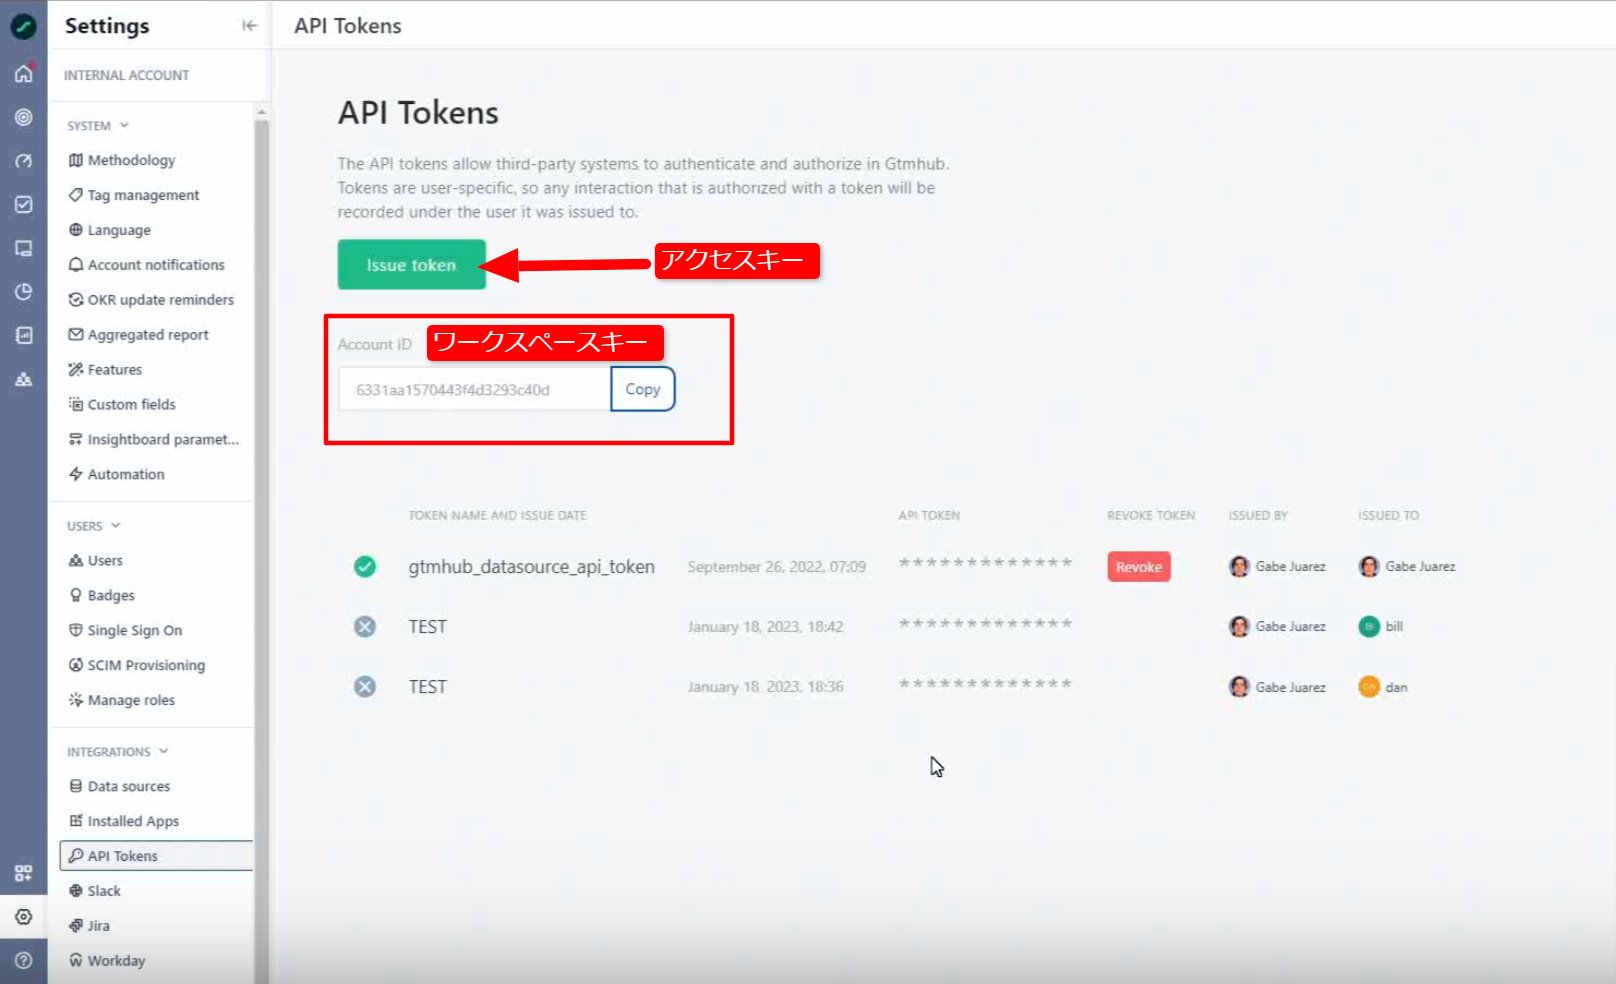Open the pie chart reports icon

pos(24,292)
